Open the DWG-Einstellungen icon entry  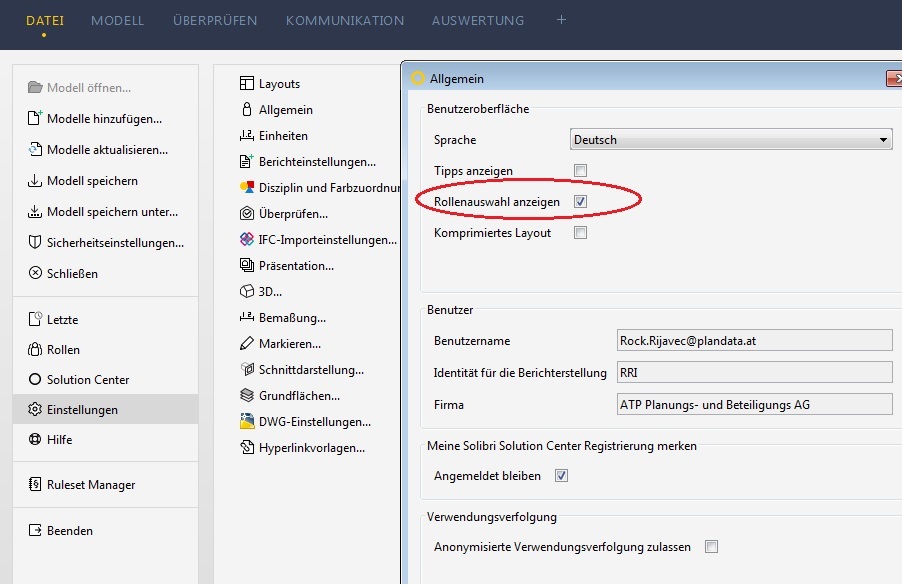(x=248, y=422)
